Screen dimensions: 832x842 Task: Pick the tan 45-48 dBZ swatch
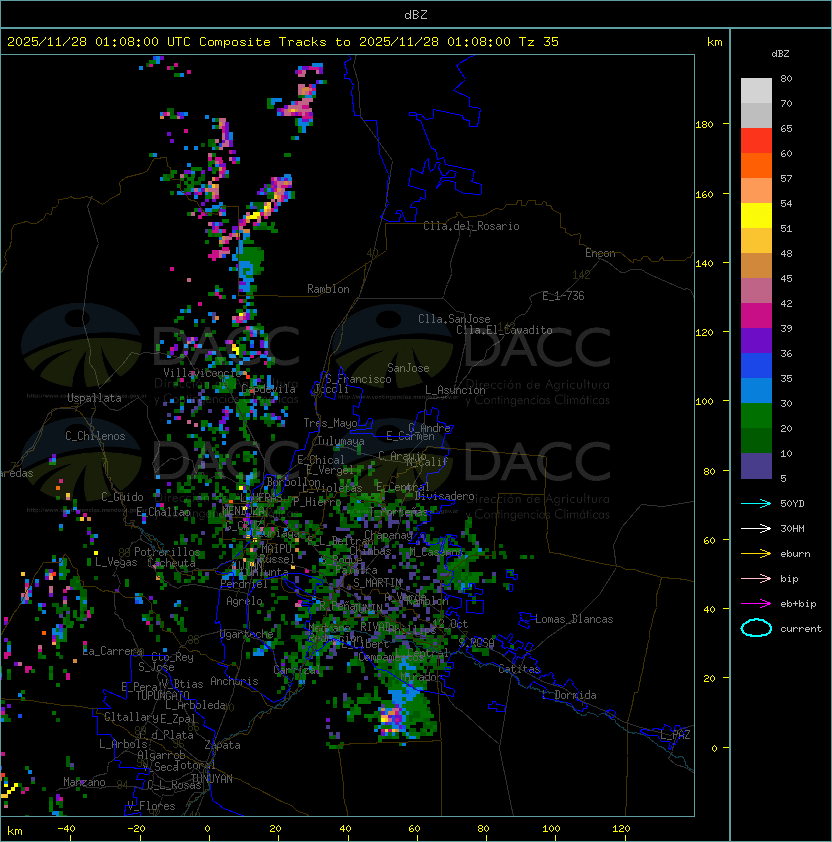tap(756, 266)
